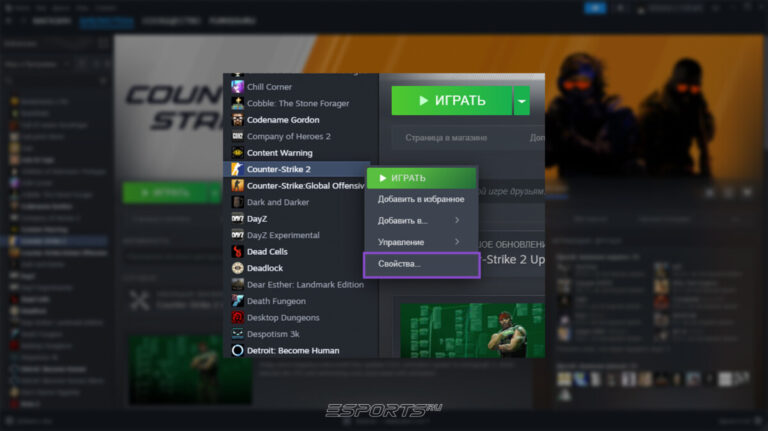Image resolution: width=768 pixels, height=431 pixels.
Task: Select Detroit: Become Human entry
Action: pos(293,351)
